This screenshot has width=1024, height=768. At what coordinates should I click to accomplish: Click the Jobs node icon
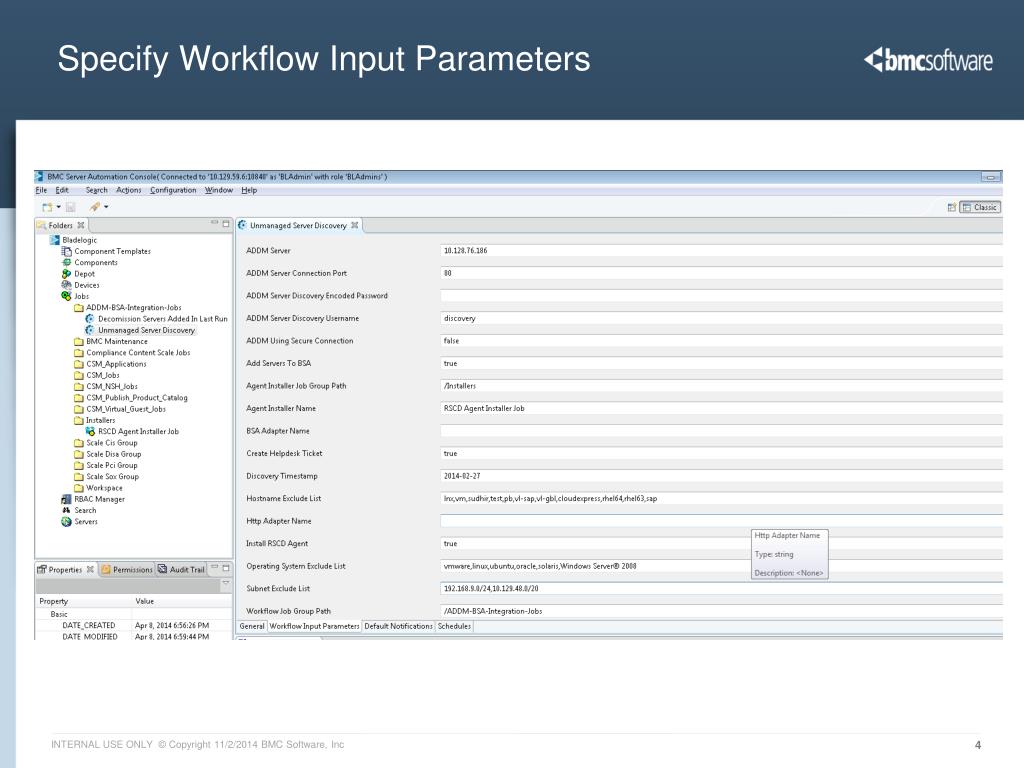67,296
